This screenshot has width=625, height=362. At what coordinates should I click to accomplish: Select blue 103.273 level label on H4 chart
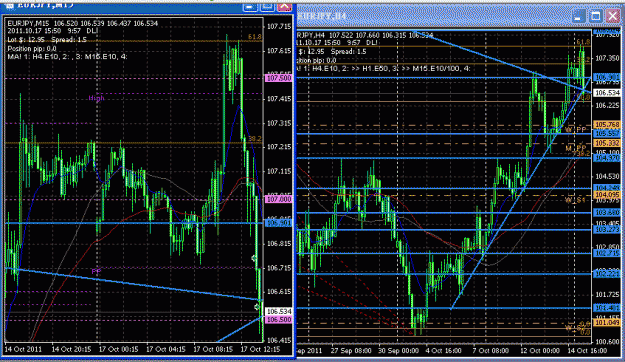tap(607, 230)
